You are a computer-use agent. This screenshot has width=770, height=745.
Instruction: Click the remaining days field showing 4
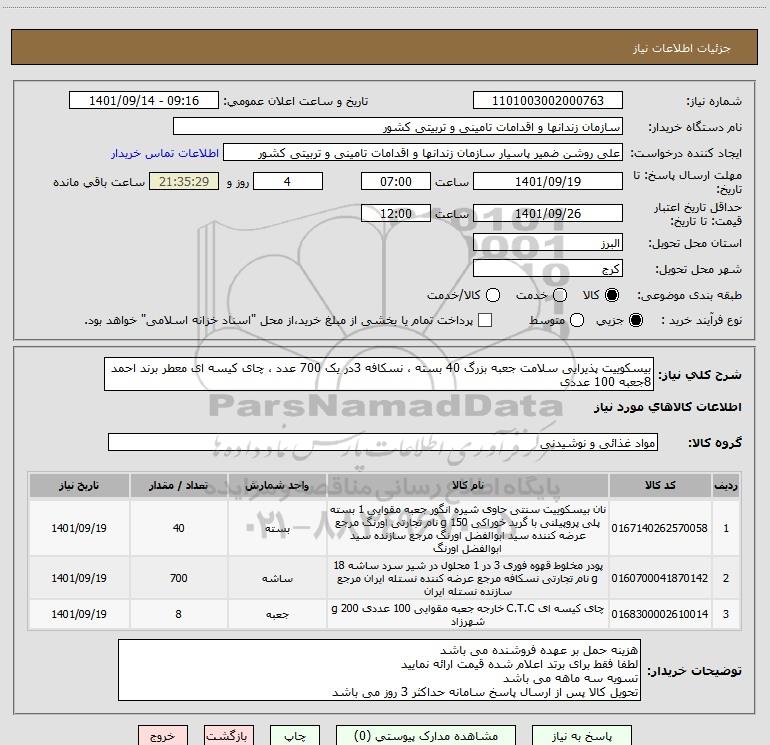click(x=288, y=181)
